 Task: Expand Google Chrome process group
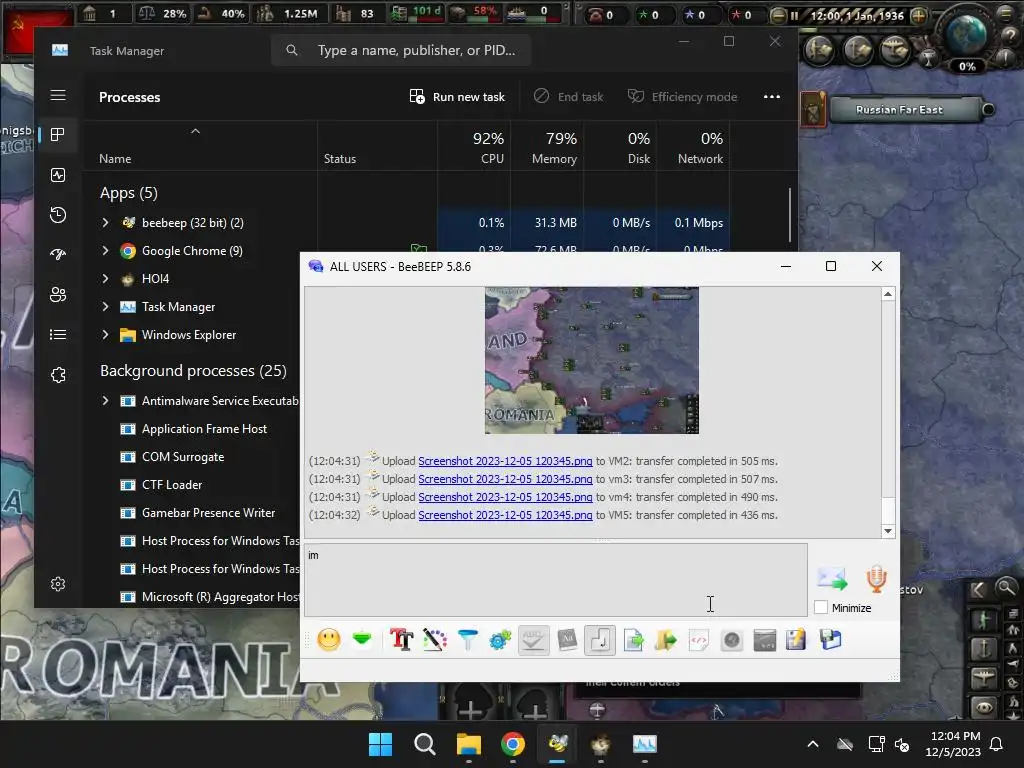[x=105, y=251]
